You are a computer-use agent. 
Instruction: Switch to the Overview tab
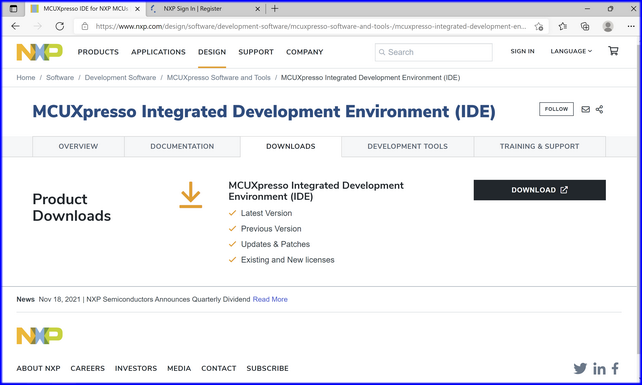[x=78, y=146]
